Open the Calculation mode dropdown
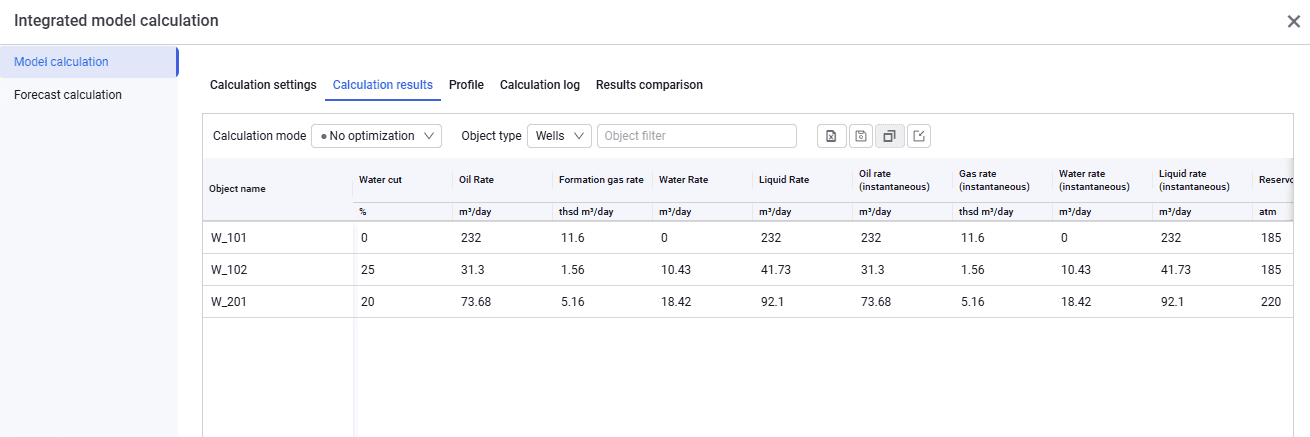 [376, 136]
